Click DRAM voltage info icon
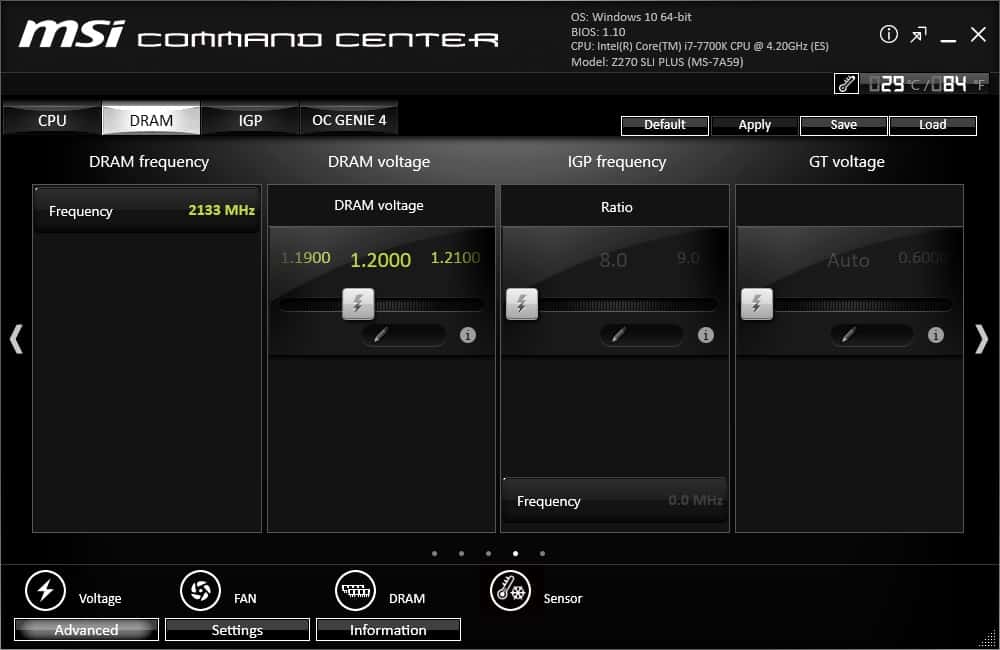The width and height of the screenshot is (1000, 650). 467,335
